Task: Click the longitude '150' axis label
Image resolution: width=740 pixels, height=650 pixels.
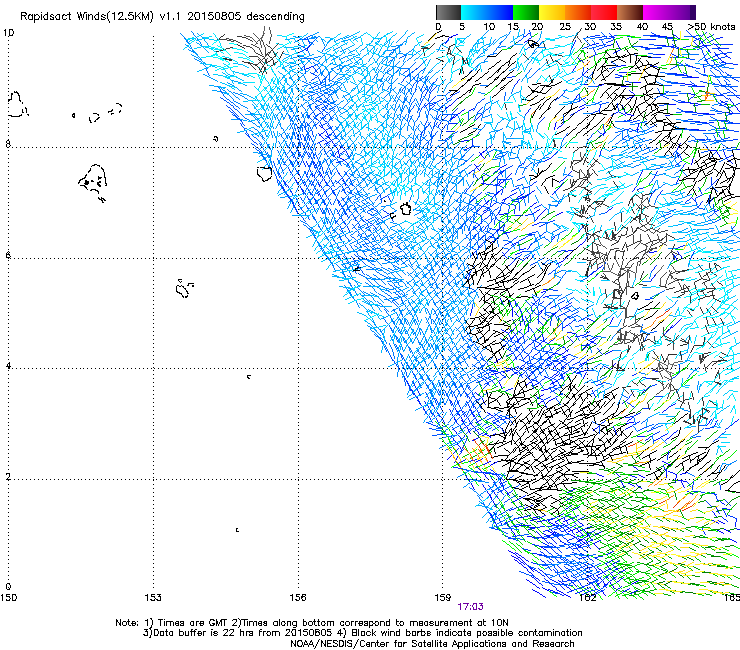Action: [x=8, y=598]
